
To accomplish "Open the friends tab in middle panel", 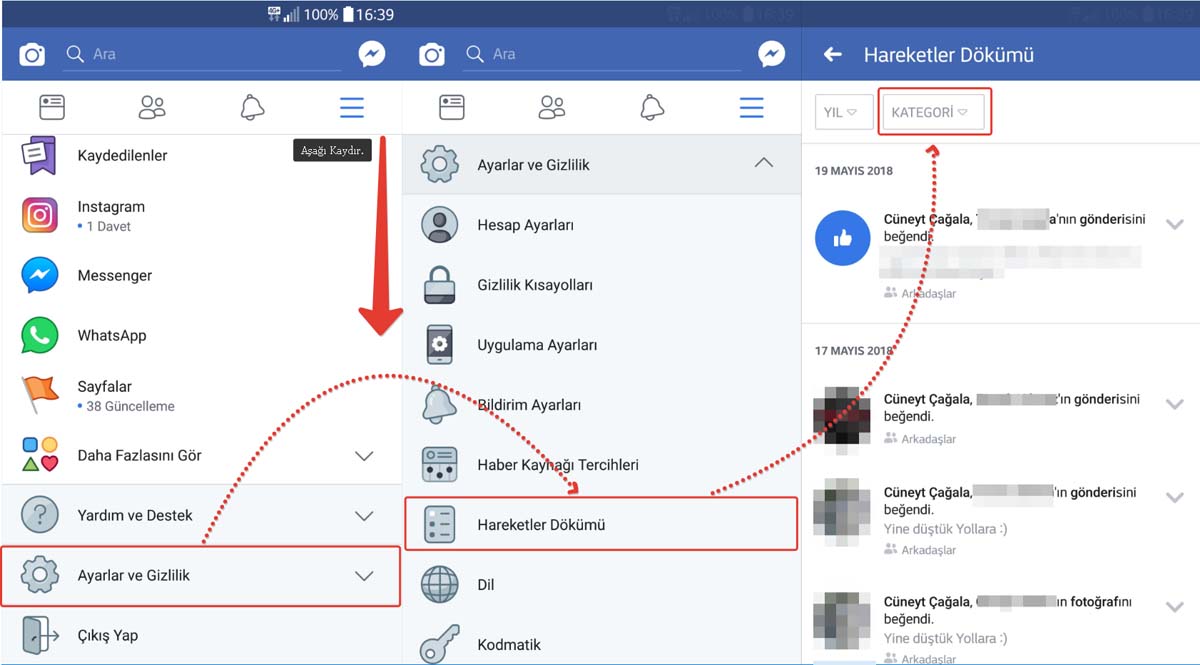I will 551,107.
